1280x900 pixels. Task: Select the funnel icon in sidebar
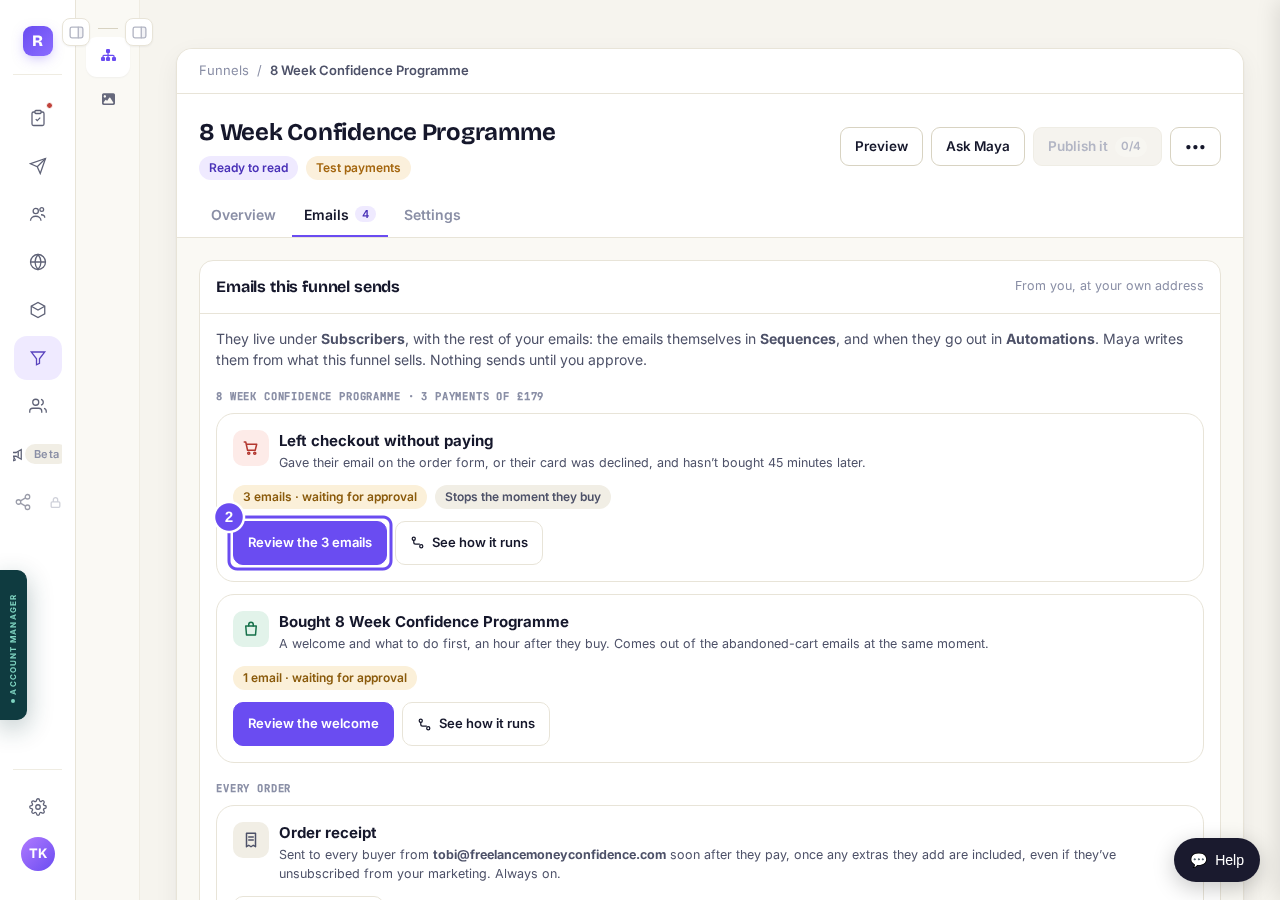click(x=38, y=358)
